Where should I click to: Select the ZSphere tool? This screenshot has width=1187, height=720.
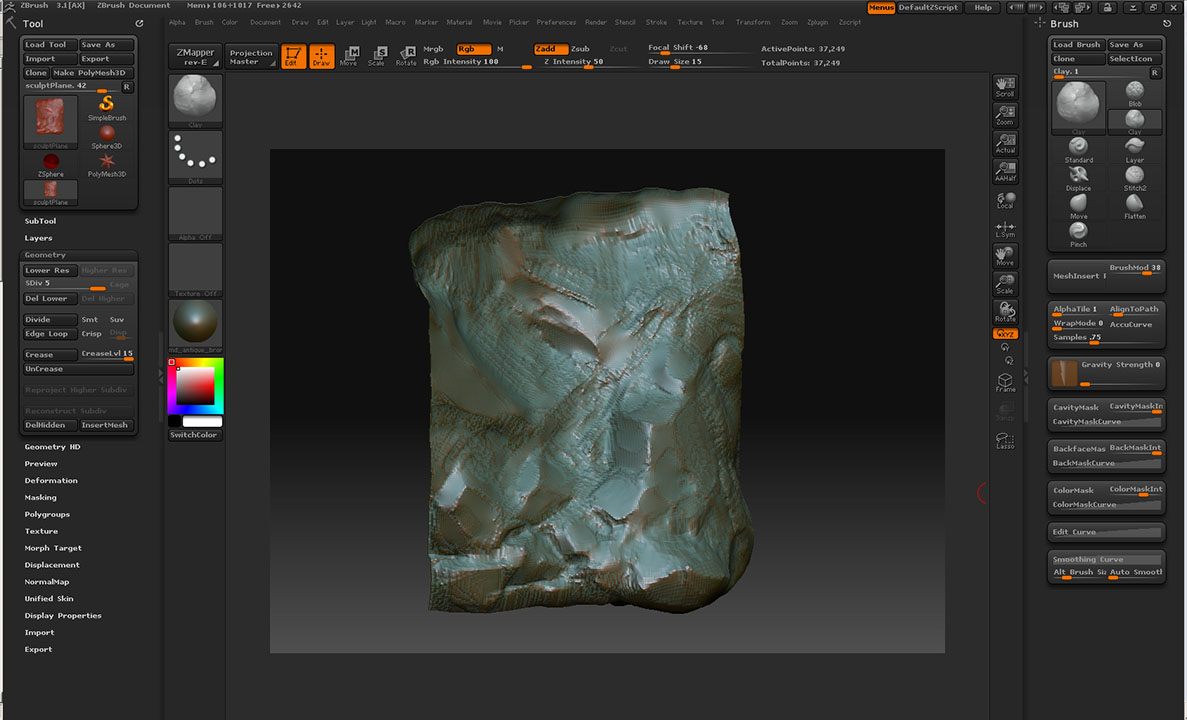coord(50,162)
